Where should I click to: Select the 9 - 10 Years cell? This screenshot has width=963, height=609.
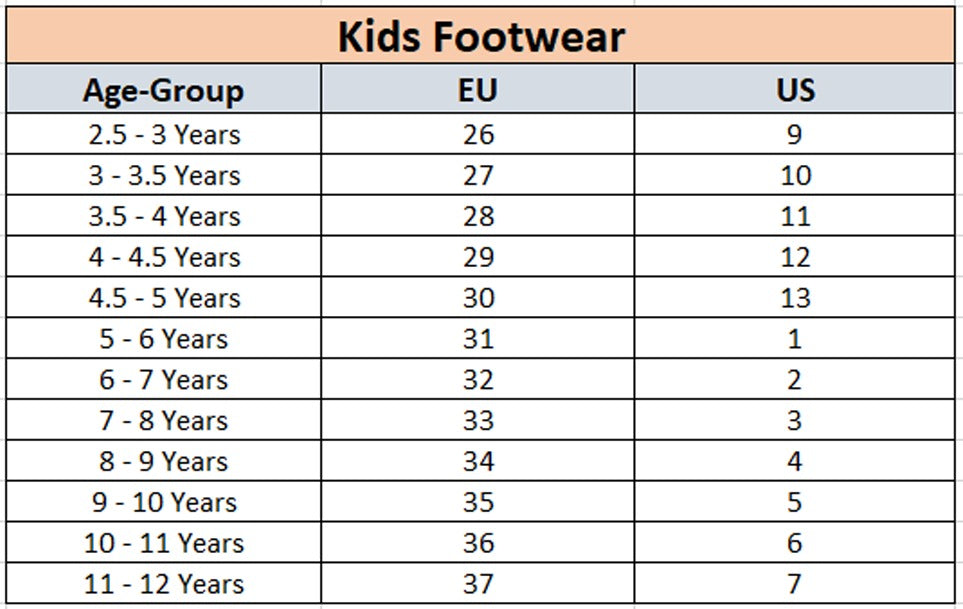pos(164,502)
